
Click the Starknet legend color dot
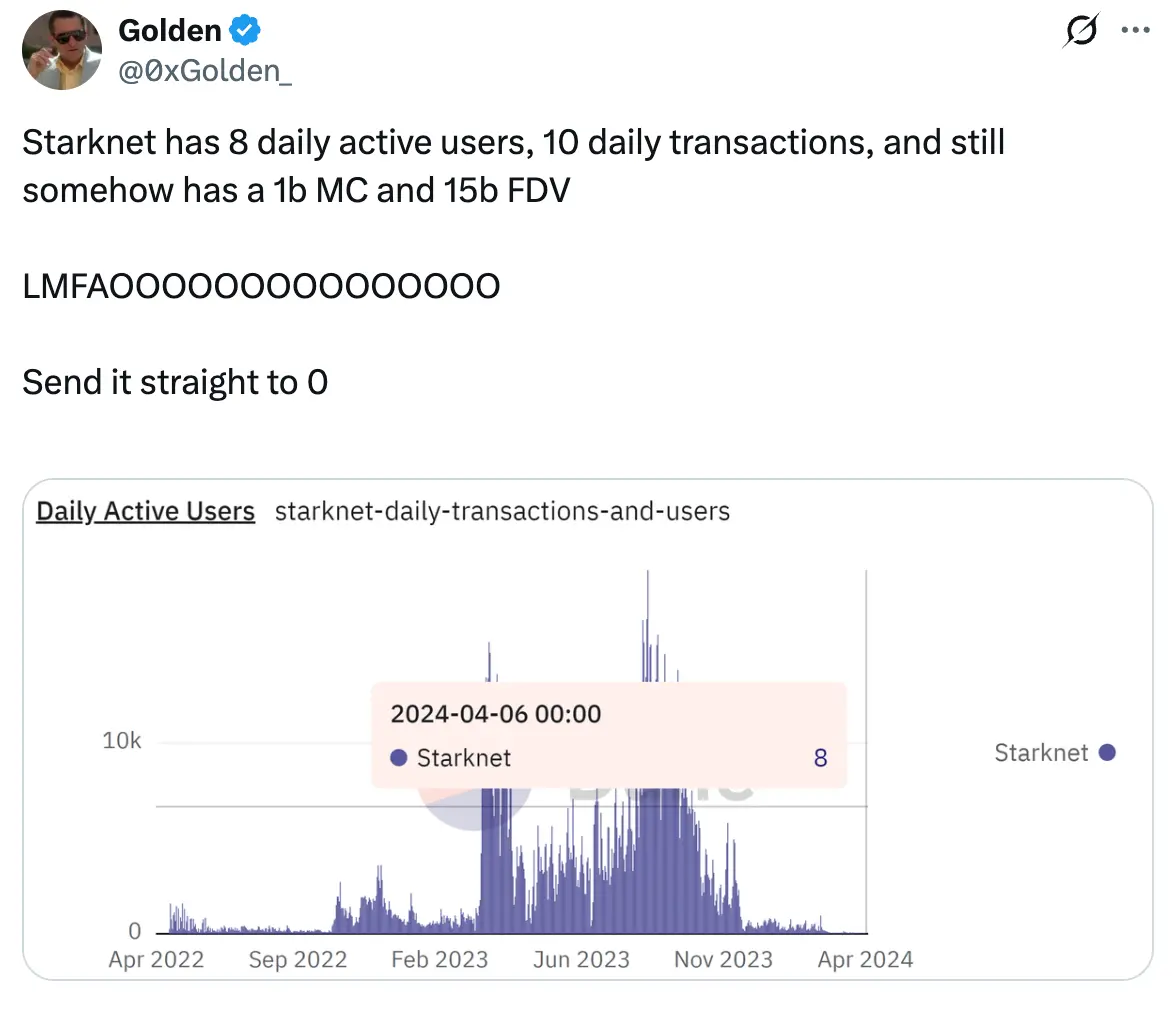[1107, 753]
